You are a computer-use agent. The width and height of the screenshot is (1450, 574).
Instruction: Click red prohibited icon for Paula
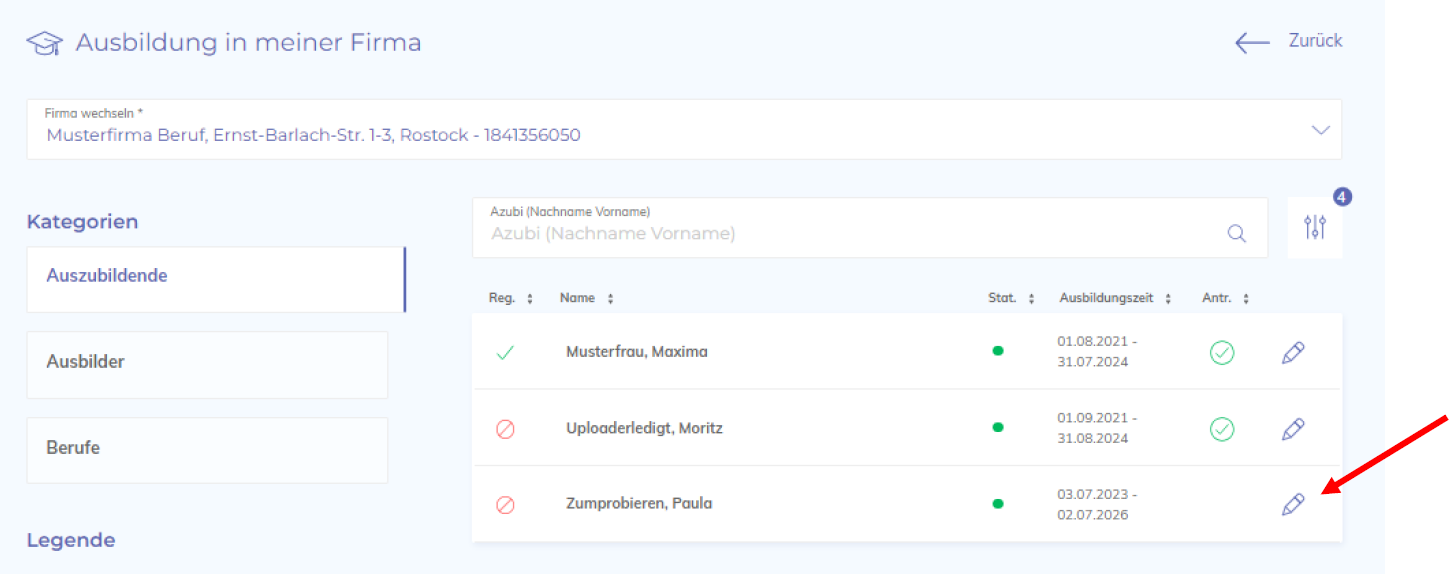(x=505, y=504)
